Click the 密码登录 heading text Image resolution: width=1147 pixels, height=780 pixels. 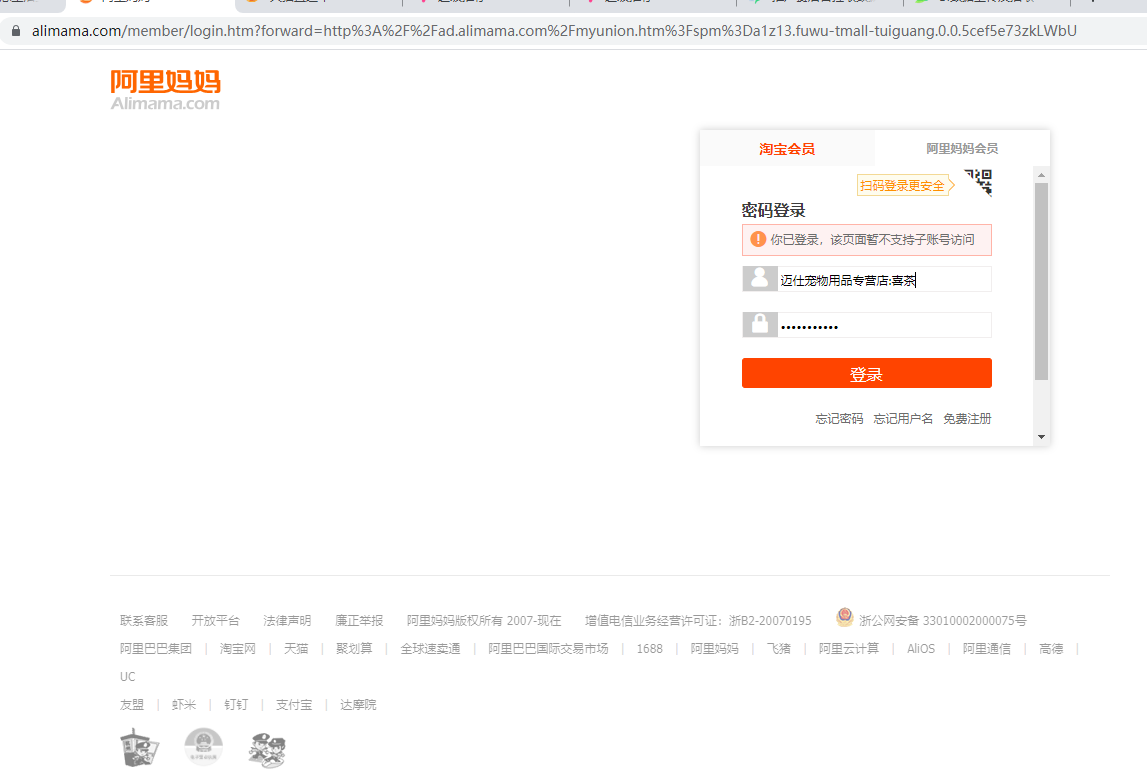tap(773, 211)
